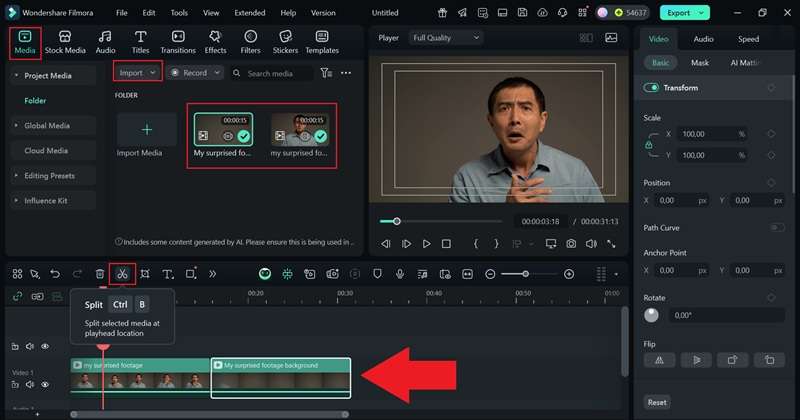Select the Text tool in timeline toolbar

coord(167,274)
